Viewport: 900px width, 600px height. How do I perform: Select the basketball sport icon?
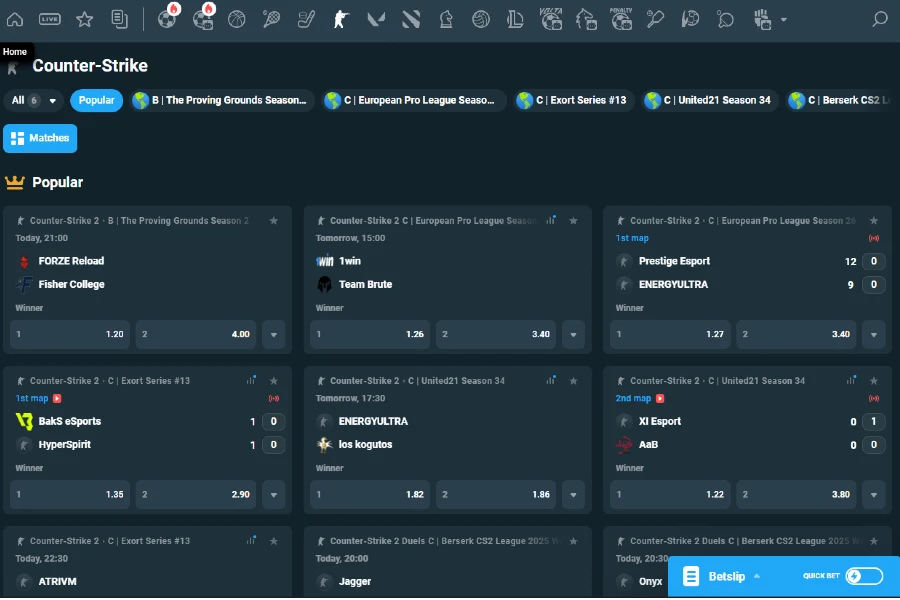[237, 18]
